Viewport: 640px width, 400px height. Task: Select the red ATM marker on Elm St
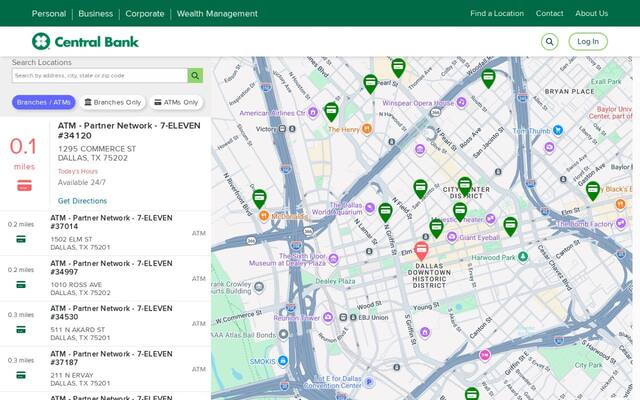tap(421, 250)
